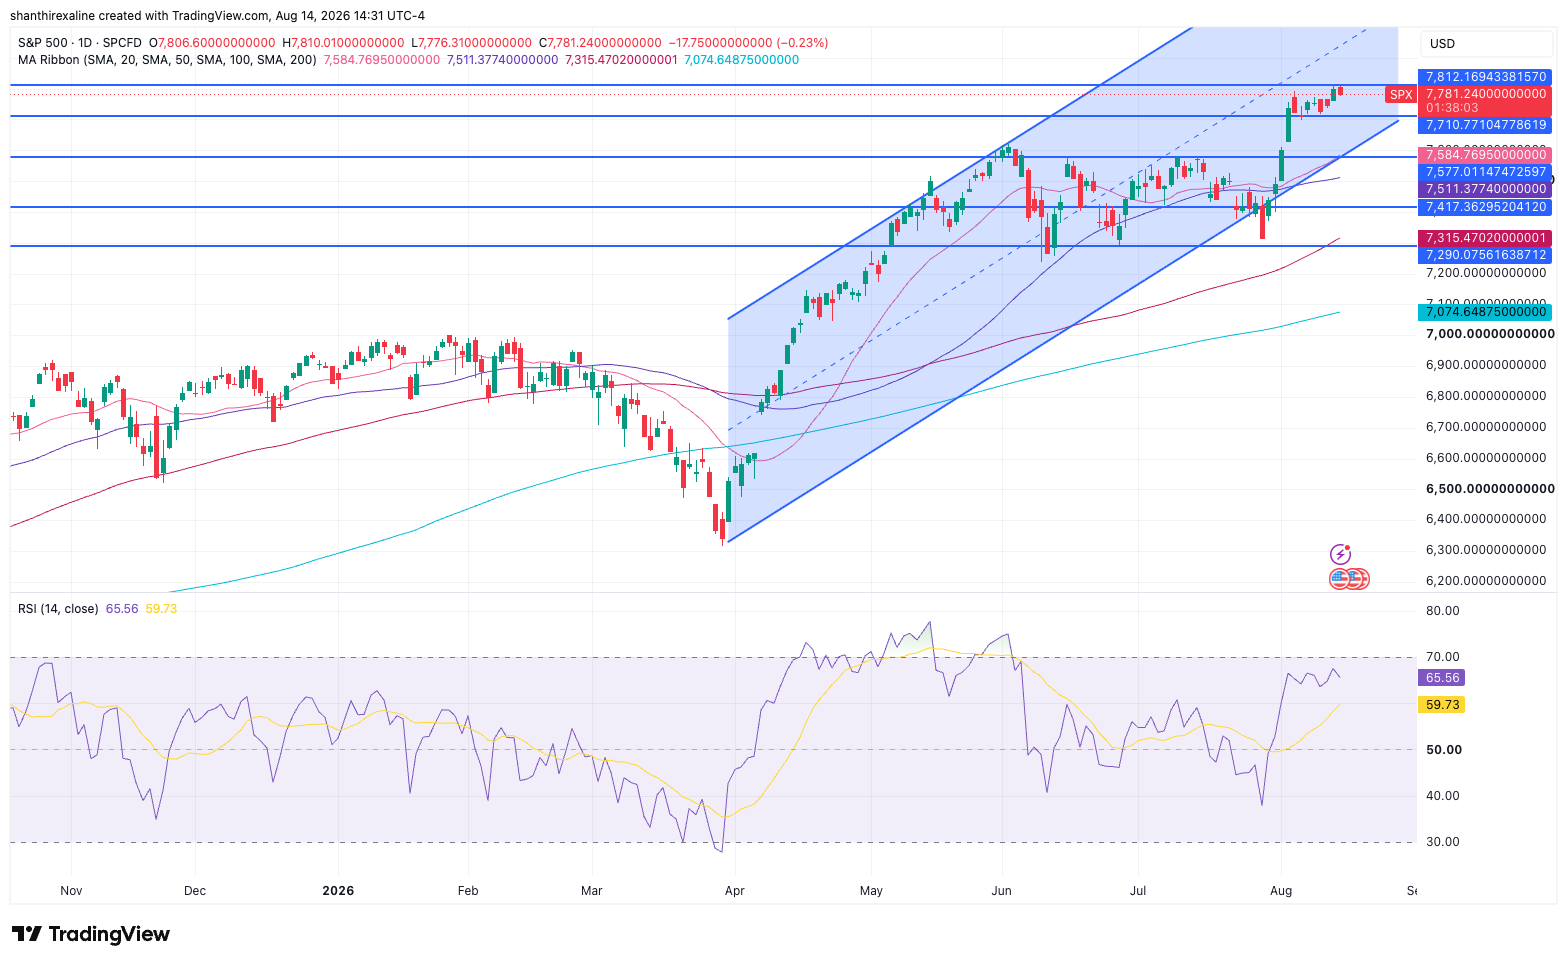
Task: Click the blue 7,290.075 price line label
Action: click(x=1485, y=255)
